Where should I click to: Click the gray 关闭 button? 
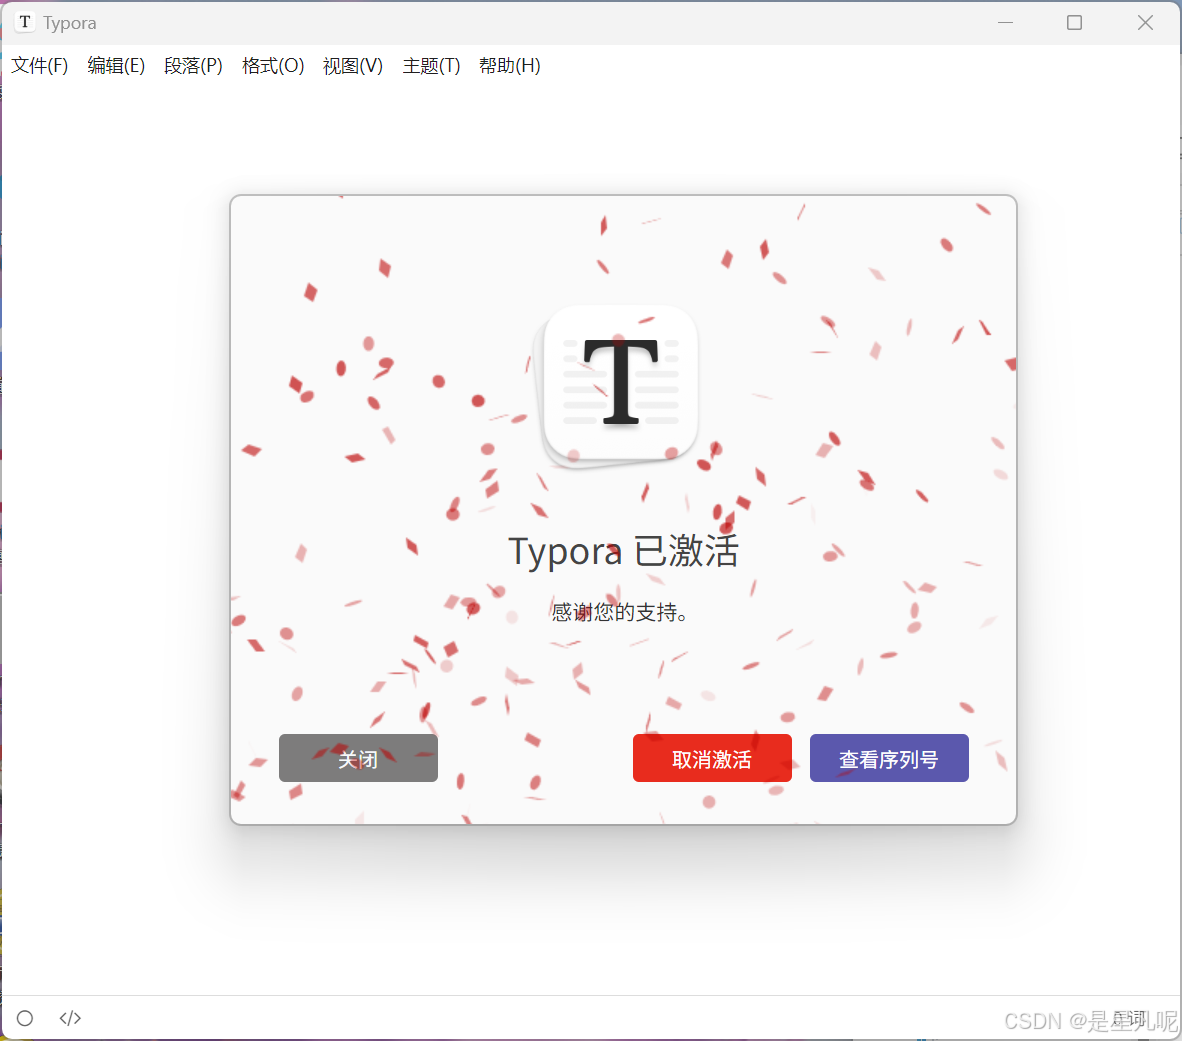358,758
